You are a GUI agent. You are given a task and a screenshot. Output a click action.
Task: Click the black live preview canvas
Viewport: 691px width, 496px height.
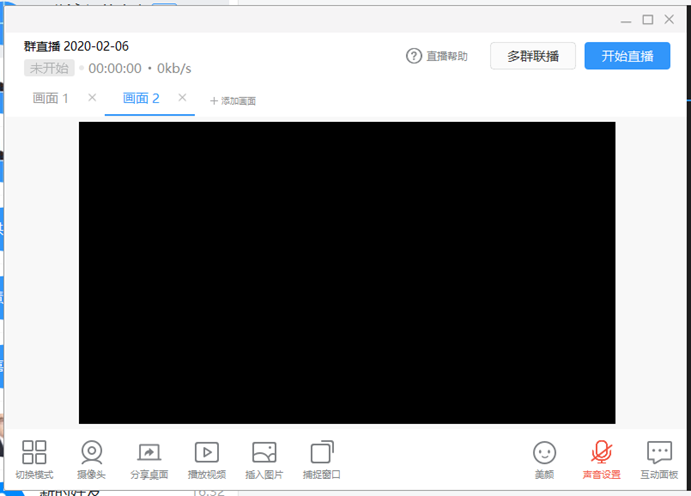coord(347,272)
